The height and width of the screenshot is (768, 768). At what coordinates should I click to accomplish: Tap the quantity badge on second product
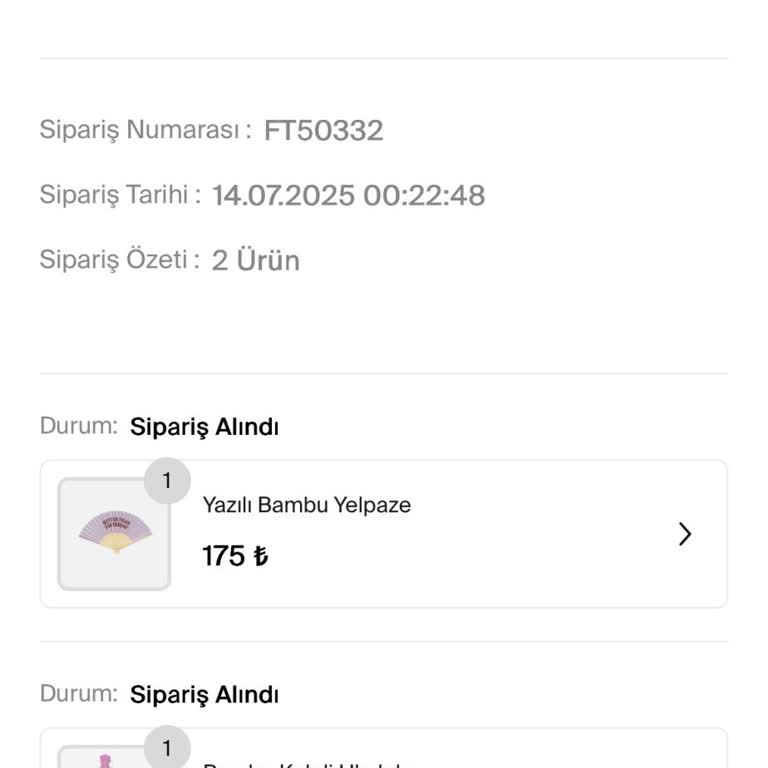[x=167, y=748]
